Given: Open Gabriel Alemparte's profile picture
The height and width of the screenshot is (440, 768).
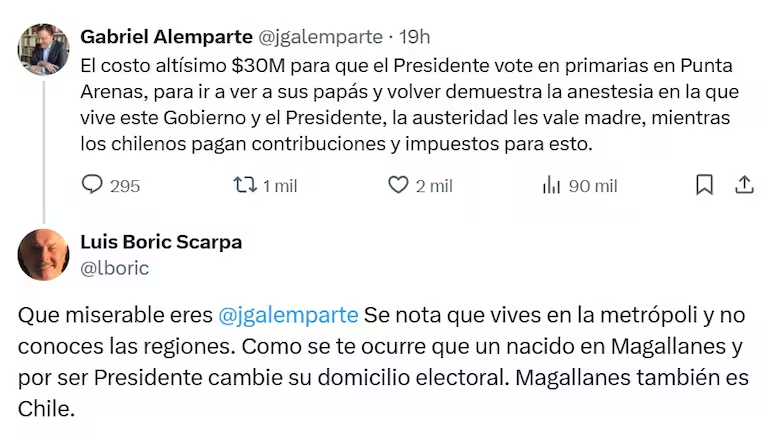Looking at the screenshot, I should pos(44,50).
